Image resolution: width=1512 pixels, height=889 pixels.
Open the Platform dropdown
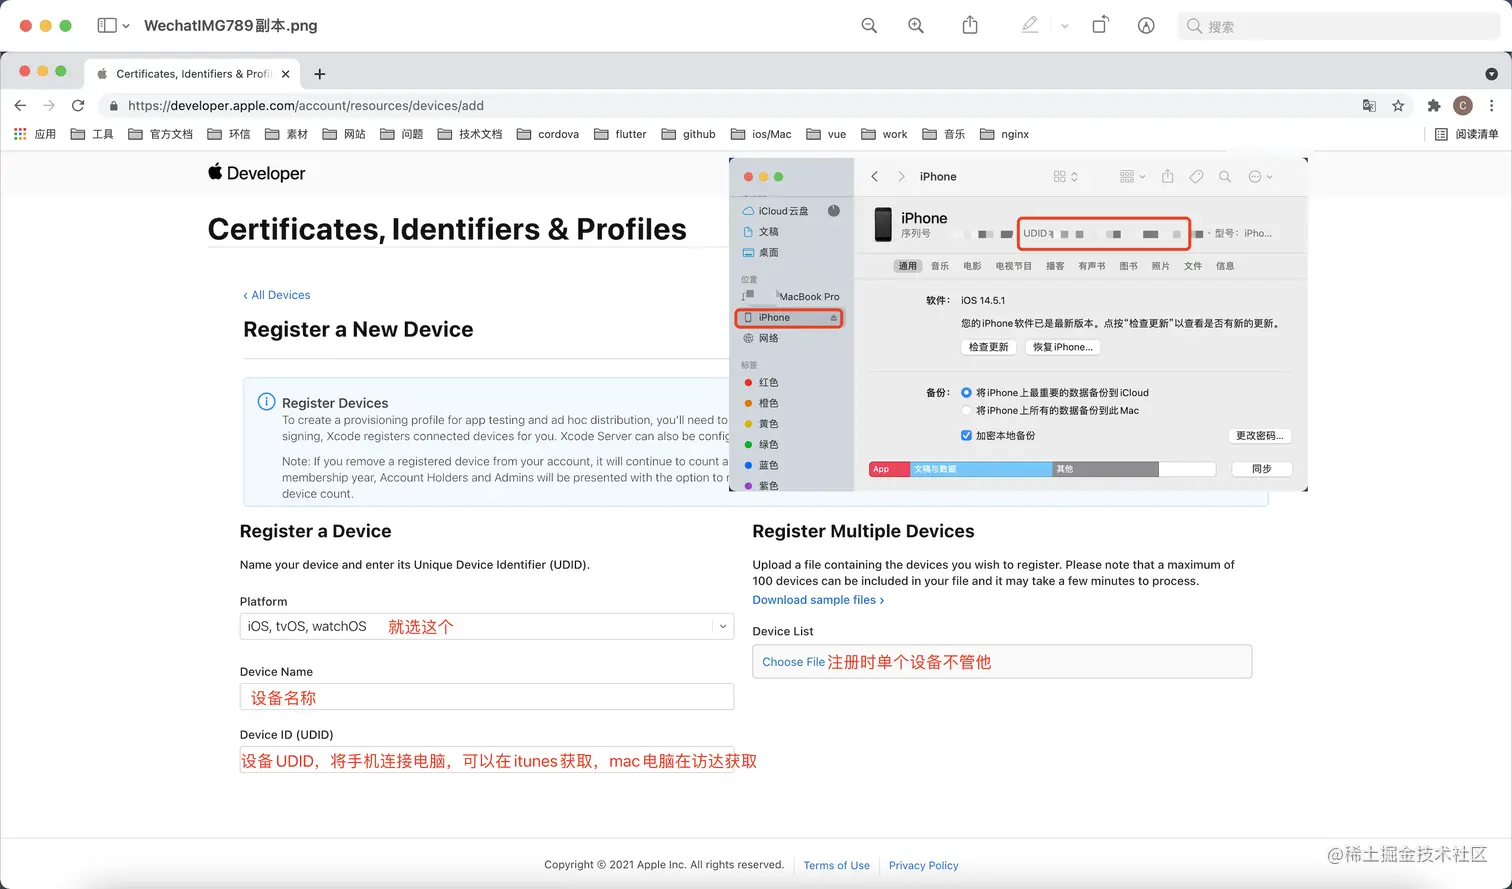click(x=487, y=626)
